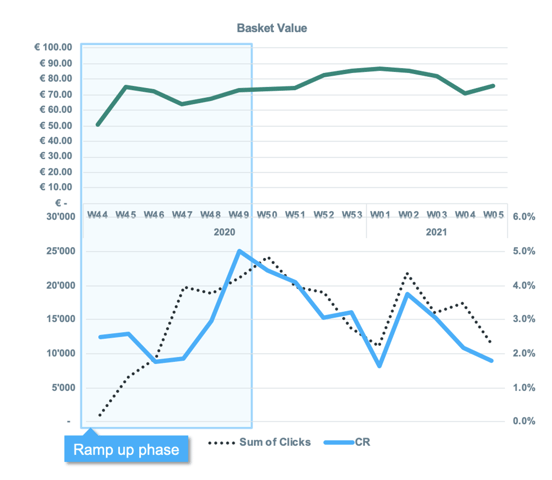Viewport: 552px width, 480px height.
Task: Select the Ramp up phase callout label
Action: pos(126,450)
